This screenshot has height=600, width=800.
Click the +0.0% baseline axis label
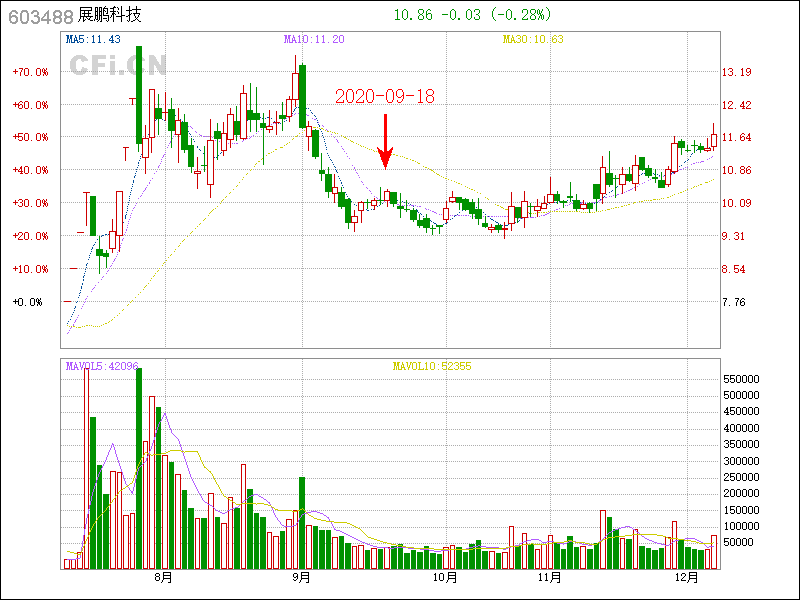(28, 301)
